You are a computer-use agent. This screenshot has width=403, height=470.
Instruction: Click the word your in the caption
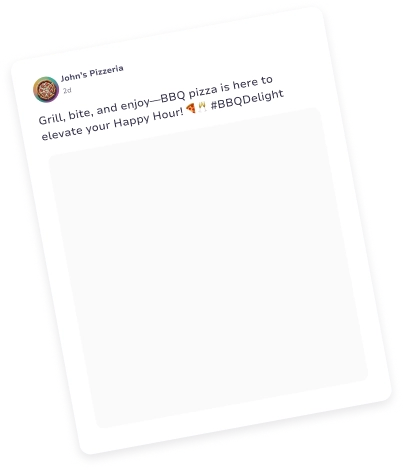(98, 128)
